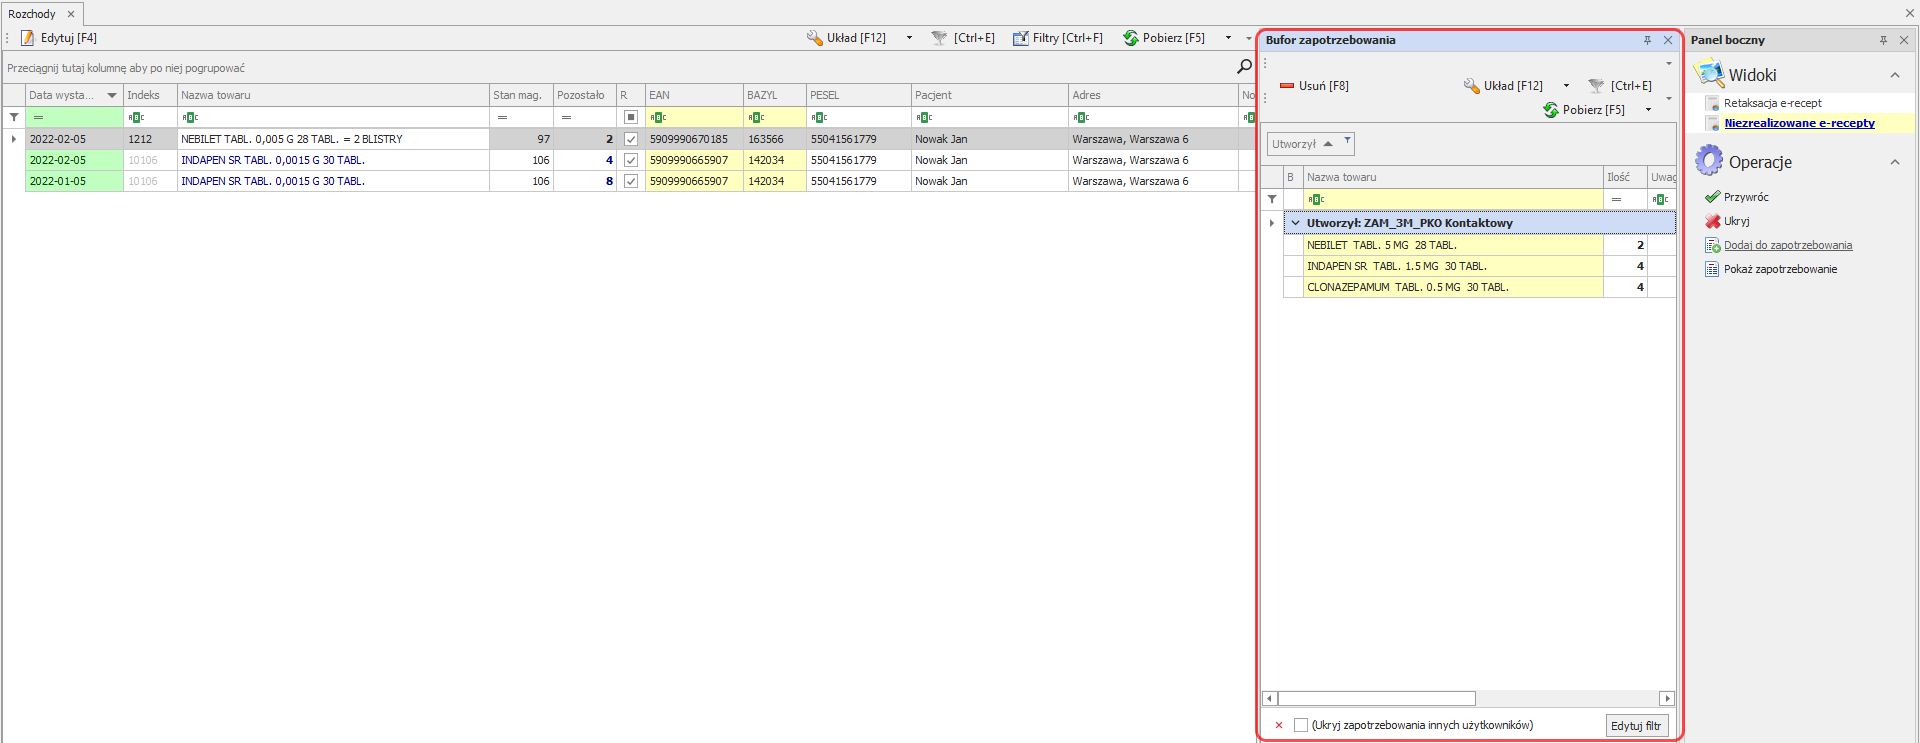Screen dimensions: 1920x743
Task: Click Pobierz [F5] in main toolbar
Action: [x=1164, y=38]
